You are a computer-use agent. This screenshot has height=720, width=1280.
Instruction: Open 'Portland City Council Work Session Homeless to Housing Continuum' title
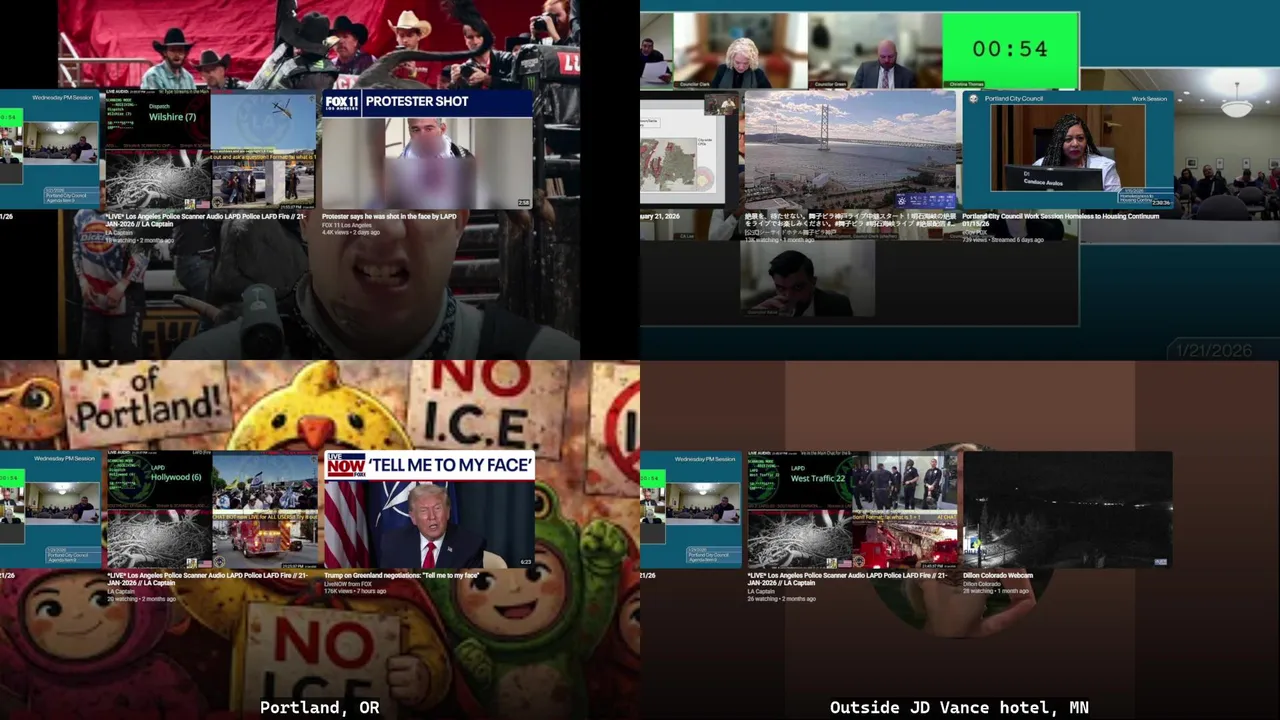(x=1060, y=220)
